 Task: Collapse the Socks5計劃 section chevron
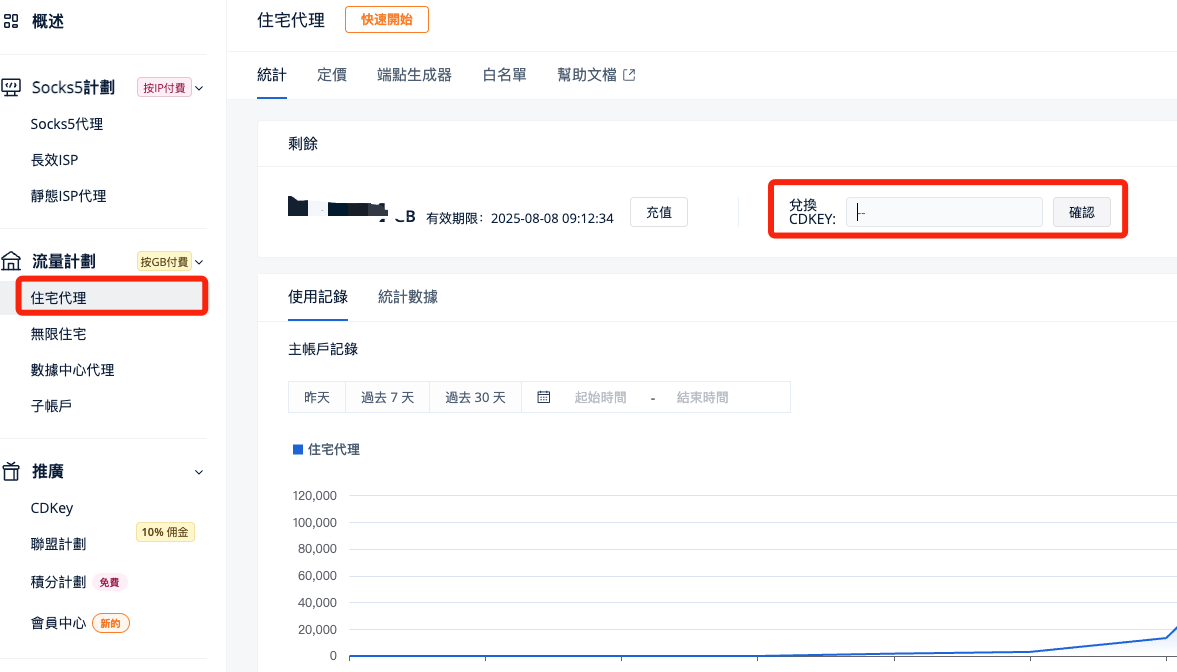point(199,88)
